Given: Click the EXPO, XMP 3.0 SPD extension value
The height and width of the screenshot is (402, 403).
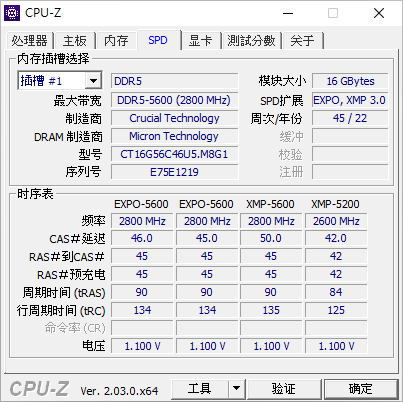Looking at the screenshot, I should (350, 100).
